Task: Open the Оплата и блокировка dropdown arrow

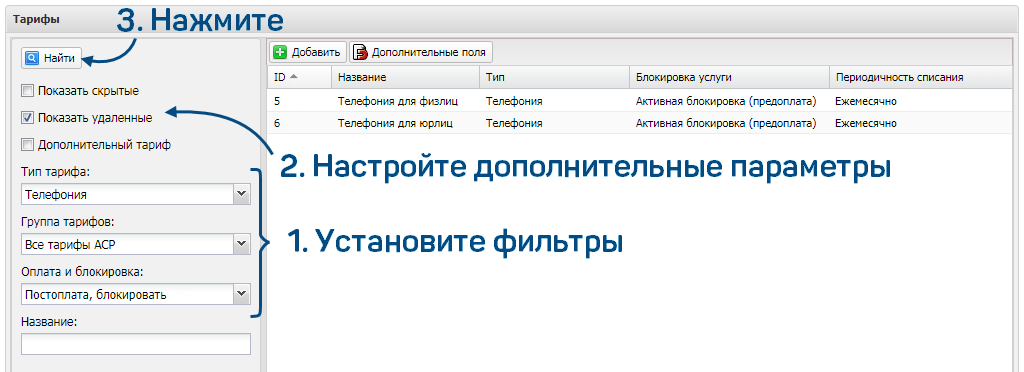Action: pyautogui.click(x=242, y=294)
